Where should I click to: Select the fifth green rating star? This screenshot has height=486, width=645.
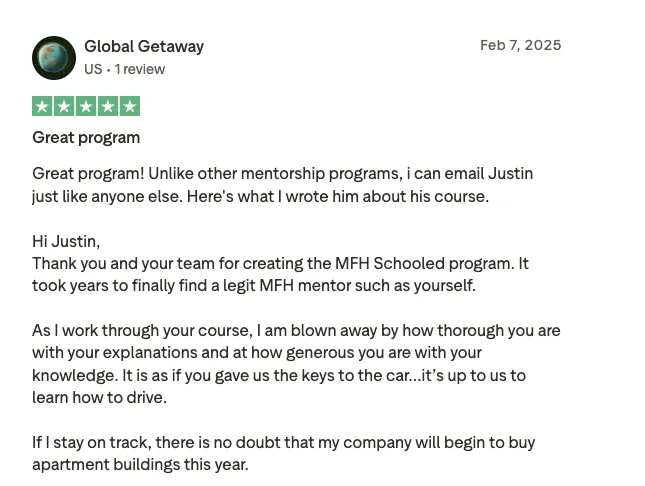coord(130,106)
